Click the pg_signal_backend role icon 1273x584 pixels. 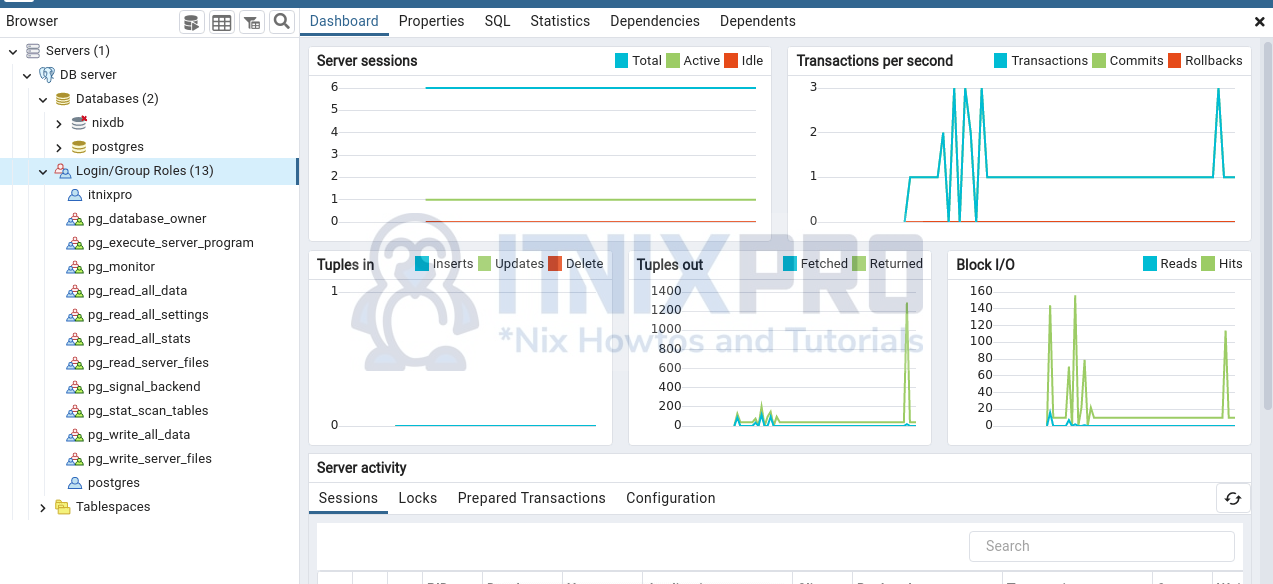[75, 387]
